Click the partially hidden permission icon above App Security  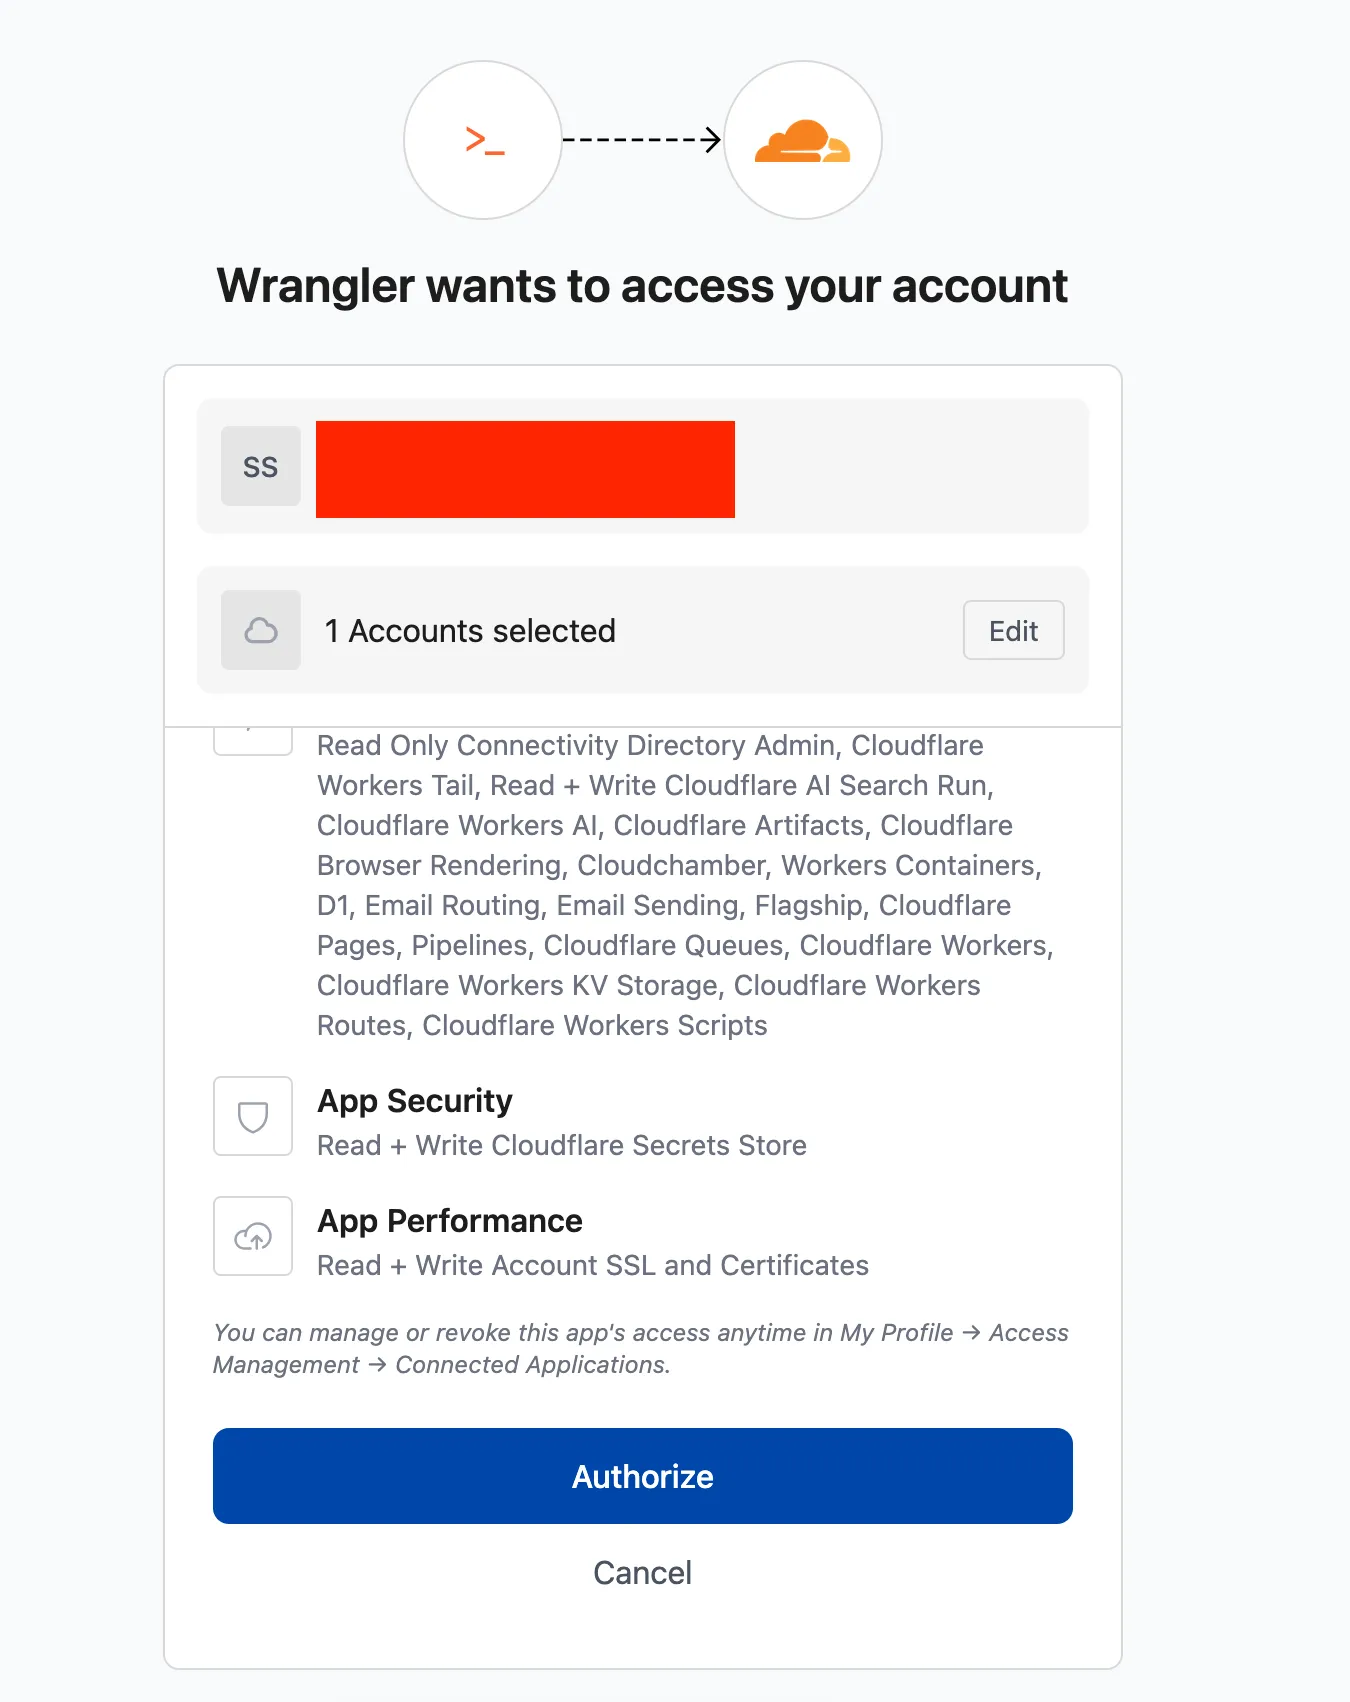253,741
